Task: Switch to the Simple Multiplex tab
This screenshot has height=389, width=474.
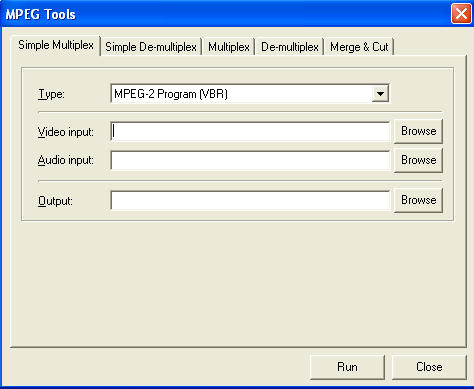Action: 56,45
